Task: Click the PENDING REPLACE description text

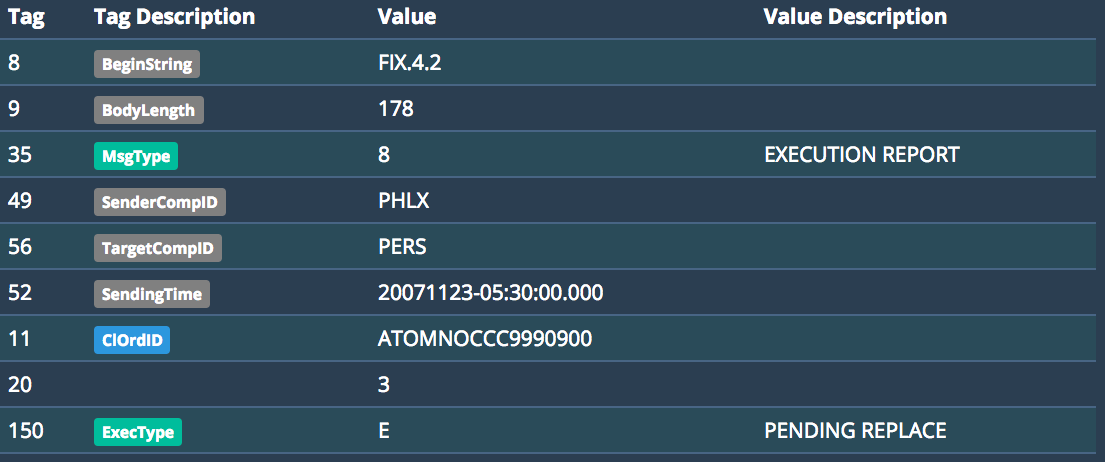Action: (855, 431)
